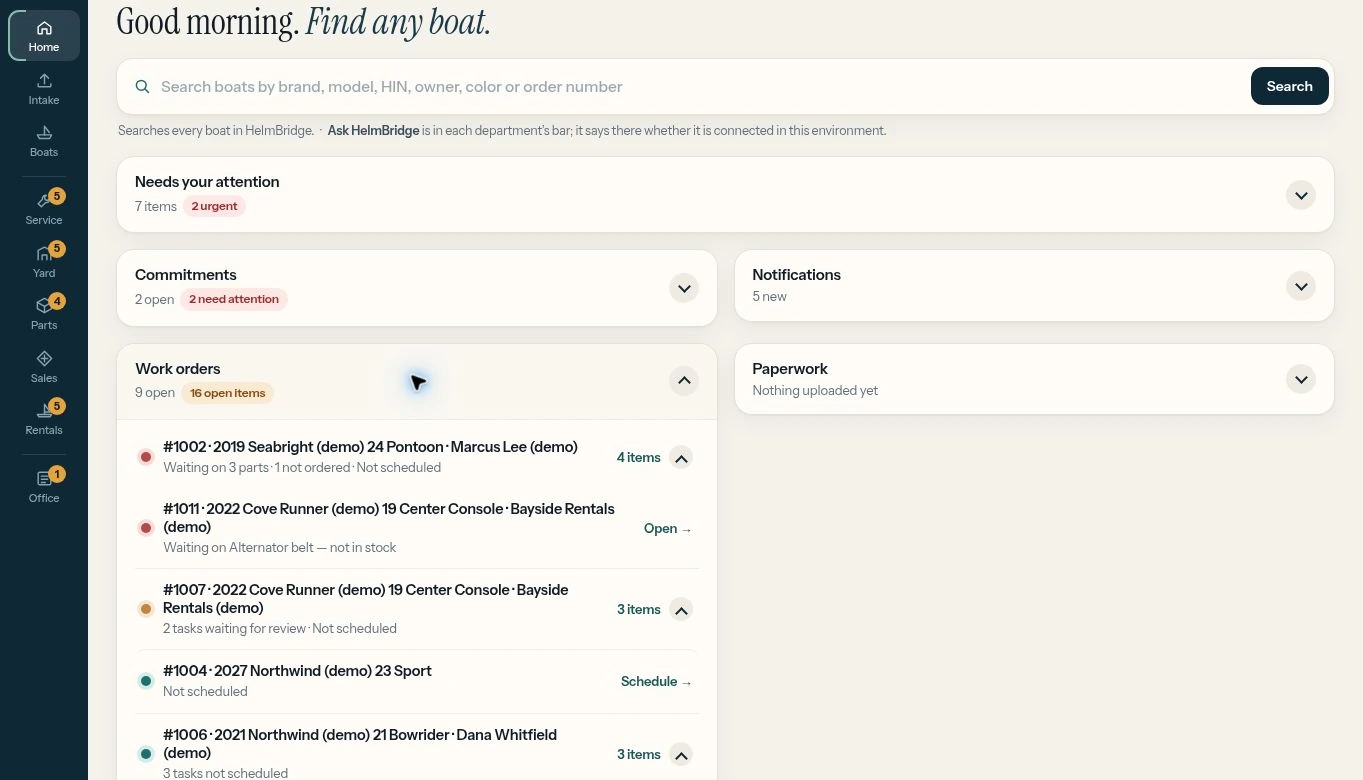Click the Search button
The width and height of the screenshot is (1363, 780).
point(1289,86)
